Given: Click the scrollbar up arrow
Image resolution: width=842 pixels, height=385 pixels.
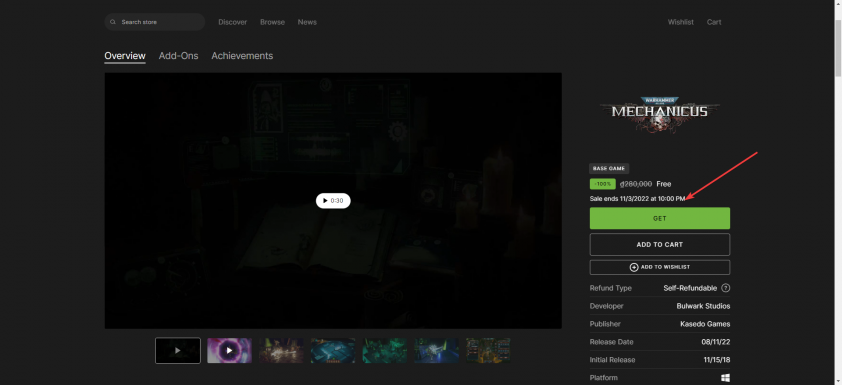Looking at the screenshot, I should 838,3.
